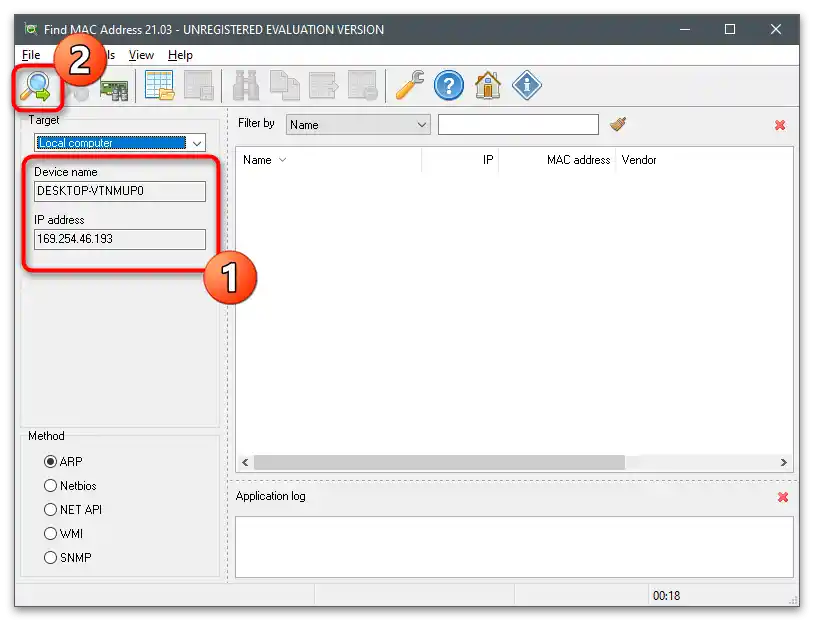The height and width of the screenshot is (621, 814).
Task: Clear the filter with the broom icon
Action: pos(618,124)
